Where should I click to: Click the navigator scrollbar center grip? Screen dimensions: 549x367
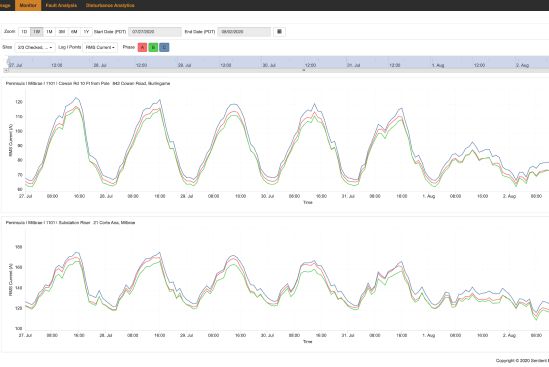(304, 70)
